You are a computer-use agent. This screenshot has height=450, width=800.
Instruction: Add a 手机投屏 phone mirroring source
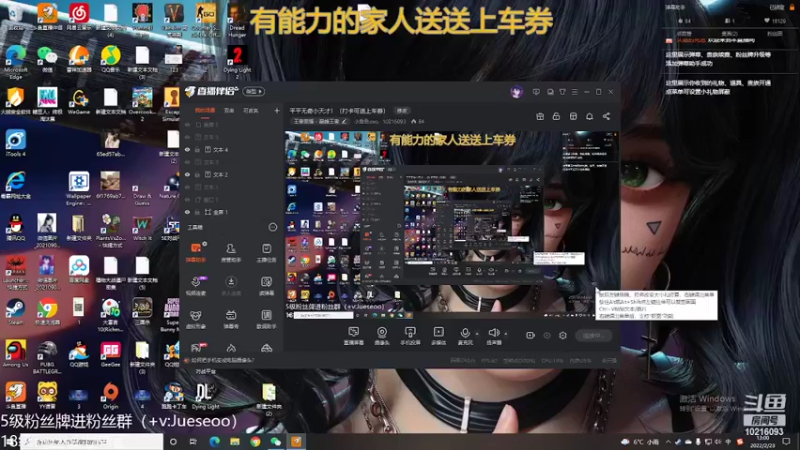coord(410,336)
